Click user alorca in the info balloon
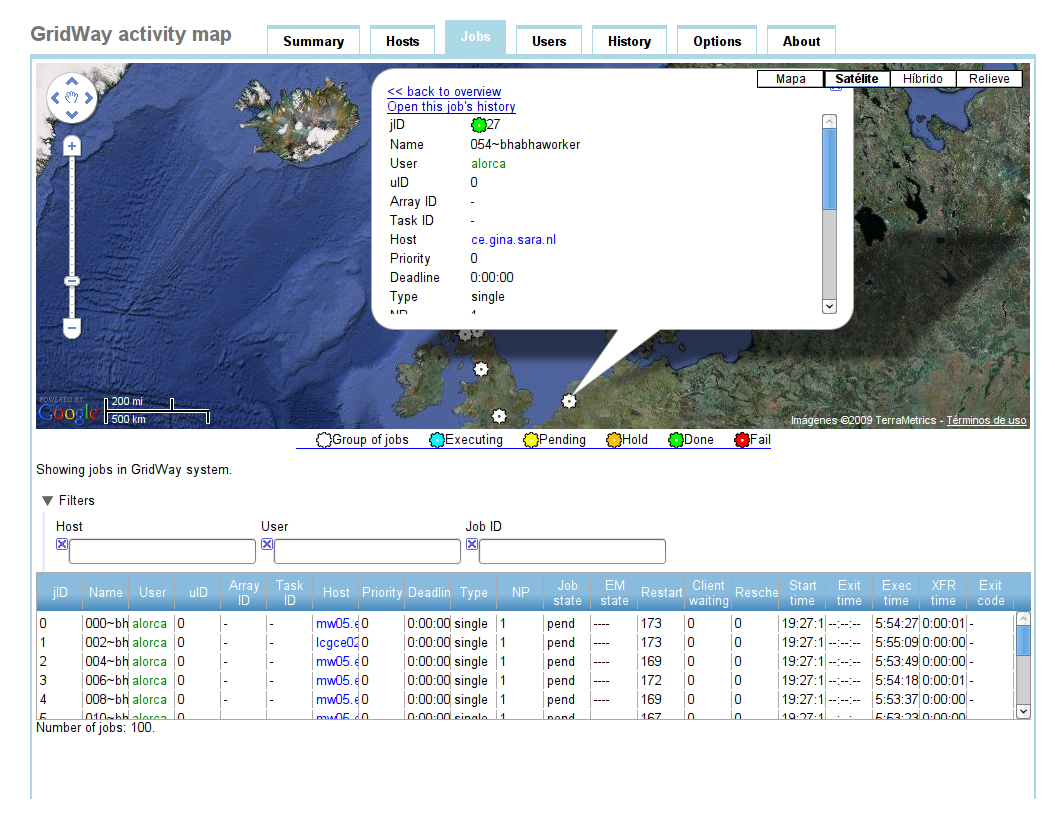 488,164
